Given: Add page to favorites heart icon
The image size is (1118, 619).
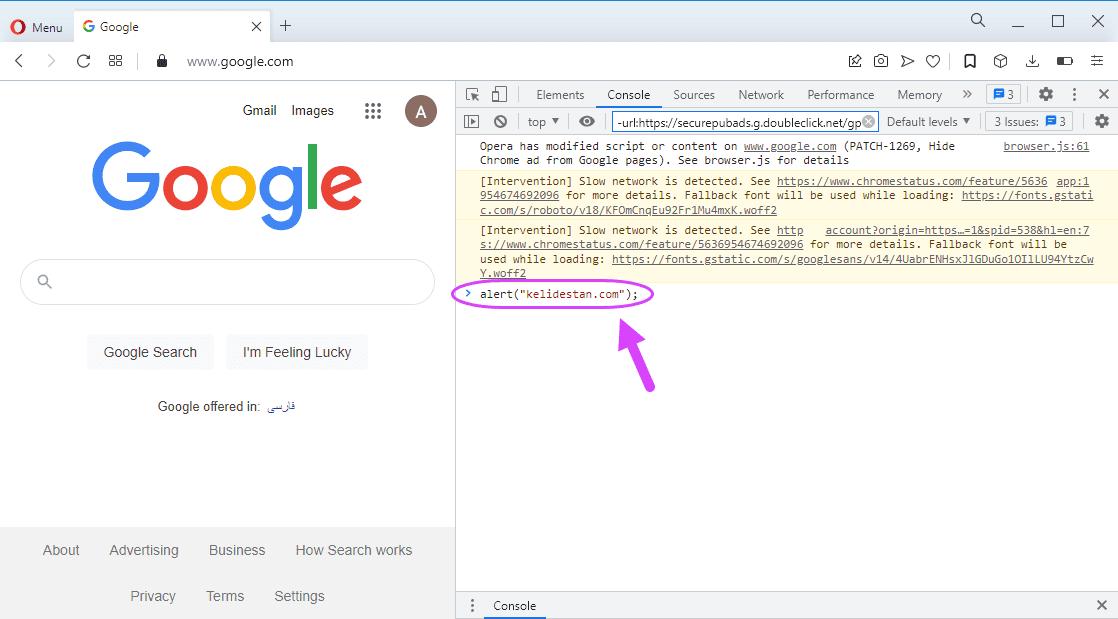Looking at the screenshot, I should [933, 61].
